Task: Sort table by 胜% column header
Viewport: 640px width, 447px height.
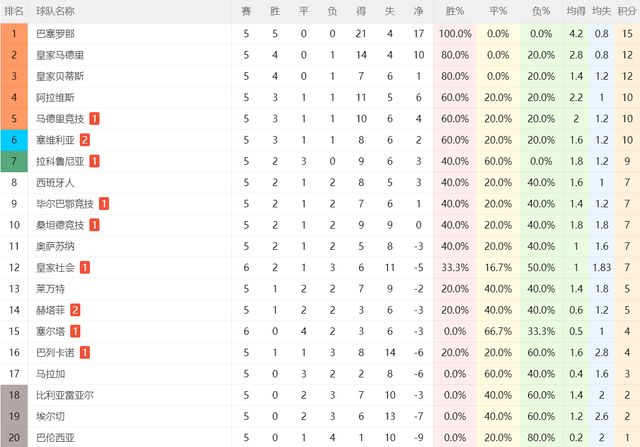Action: [x=455, y=11]
